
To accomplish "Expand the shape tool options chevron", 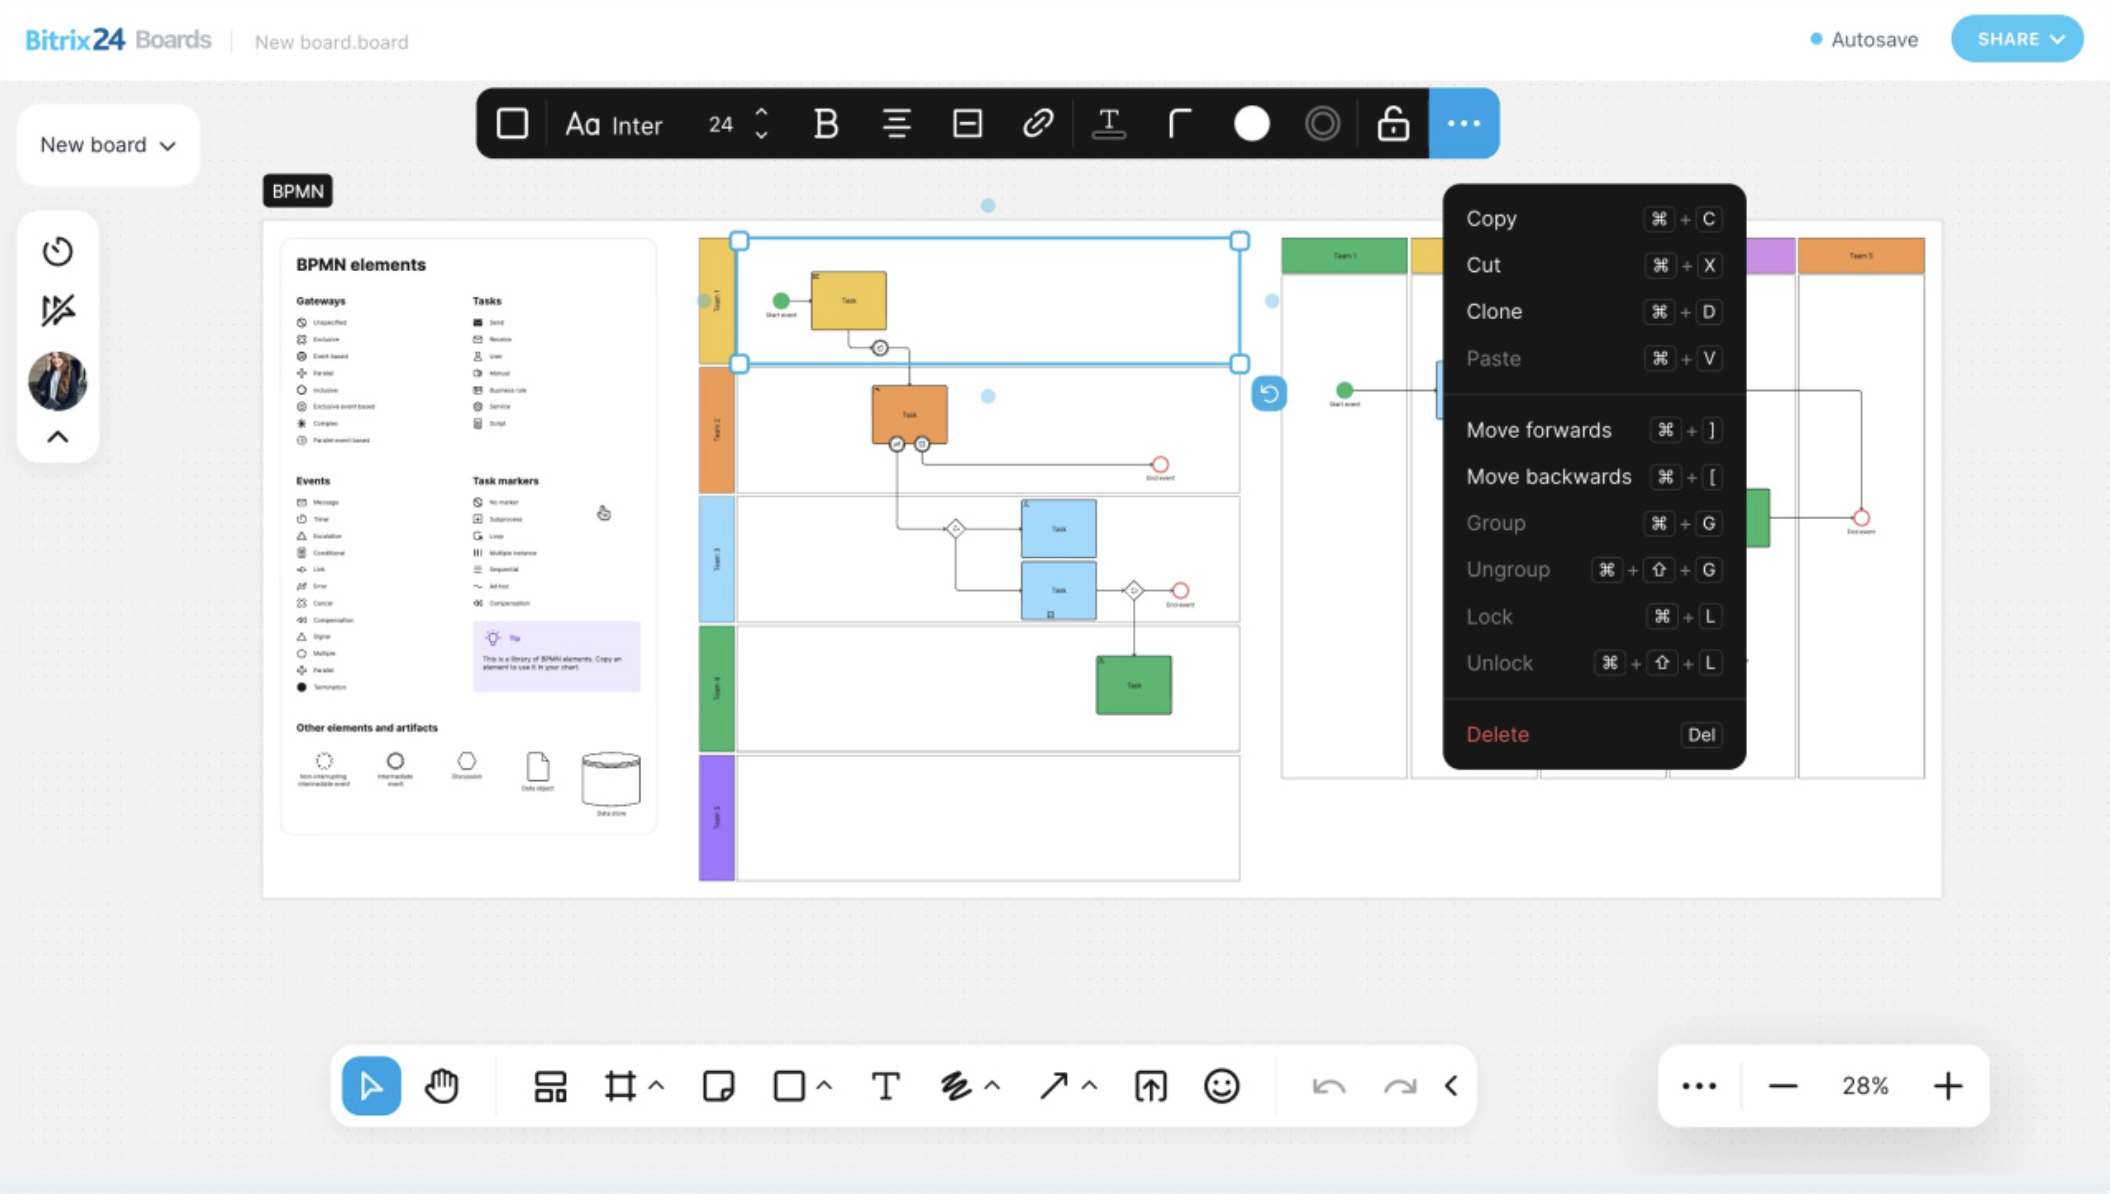I will coord(822,1085).
